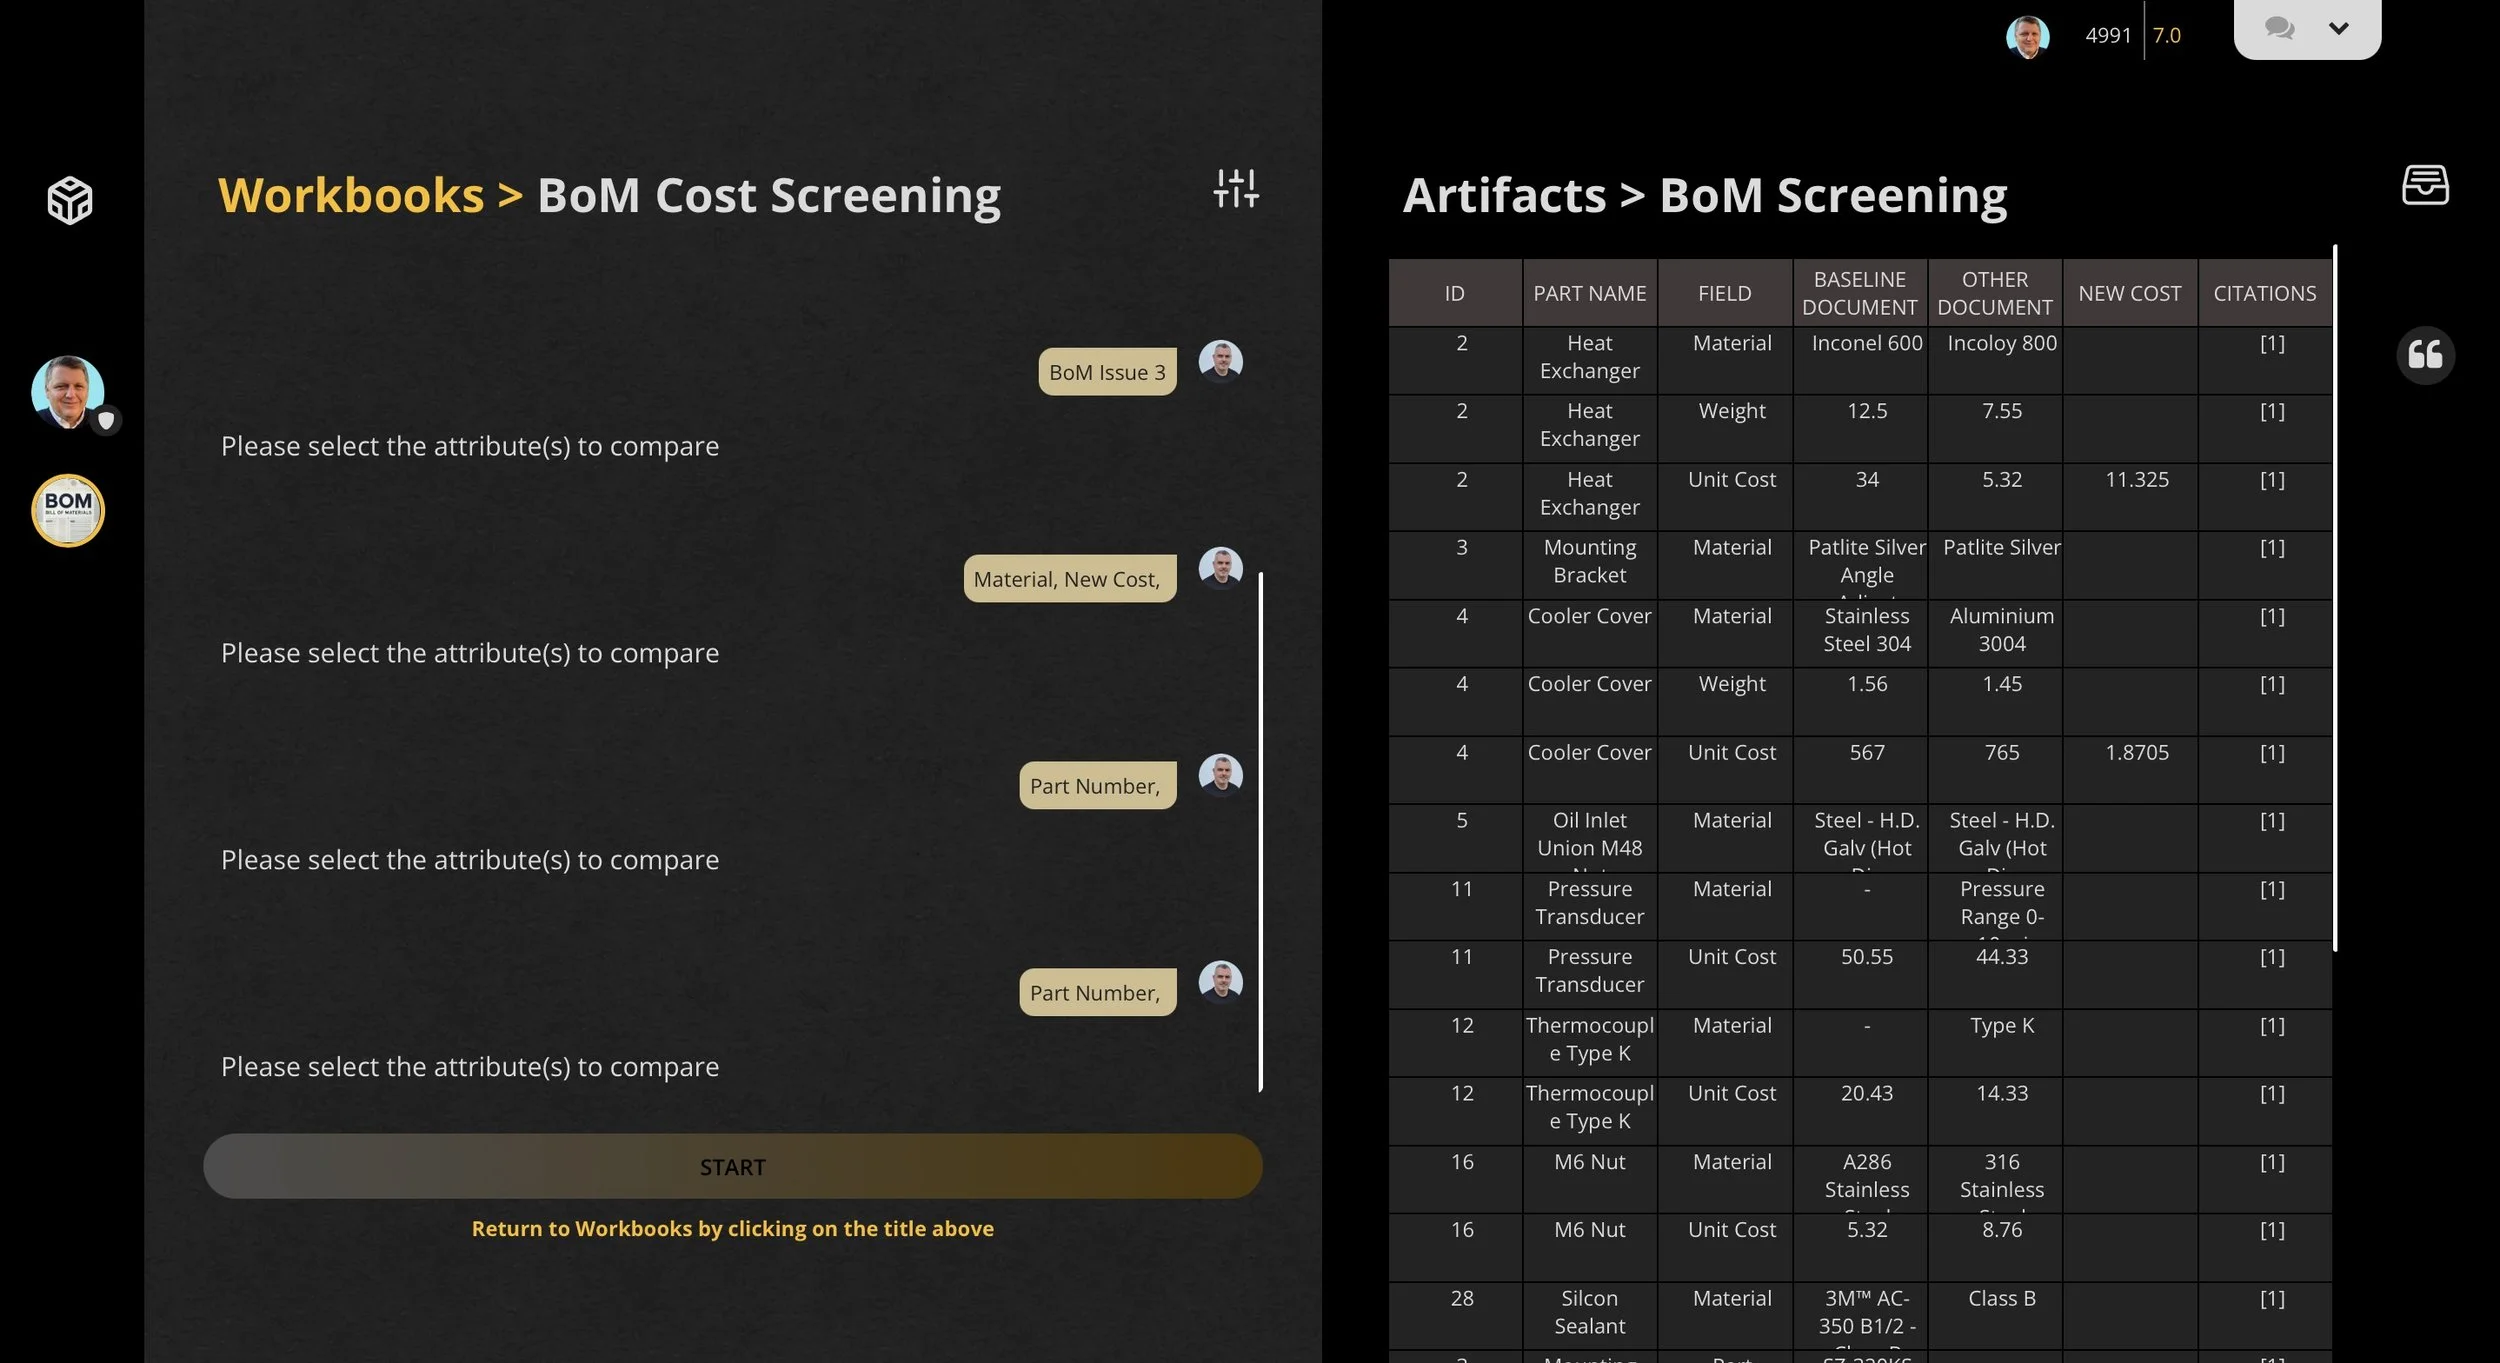Image resolution: width=2500 pixels, height=1363 pixels.
Task: Click the chat panel vertical scrollbar
Action: pyautogui.click(x=1260, y=830)
